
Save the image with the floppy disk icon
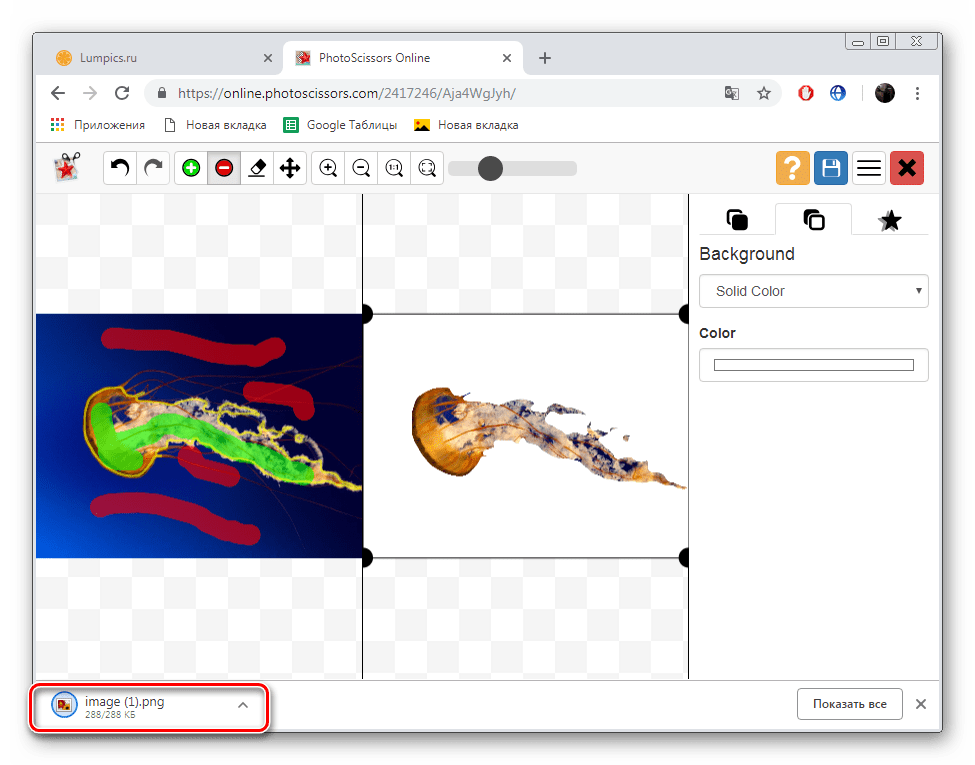pyautogui.click(x=830, y=168)
